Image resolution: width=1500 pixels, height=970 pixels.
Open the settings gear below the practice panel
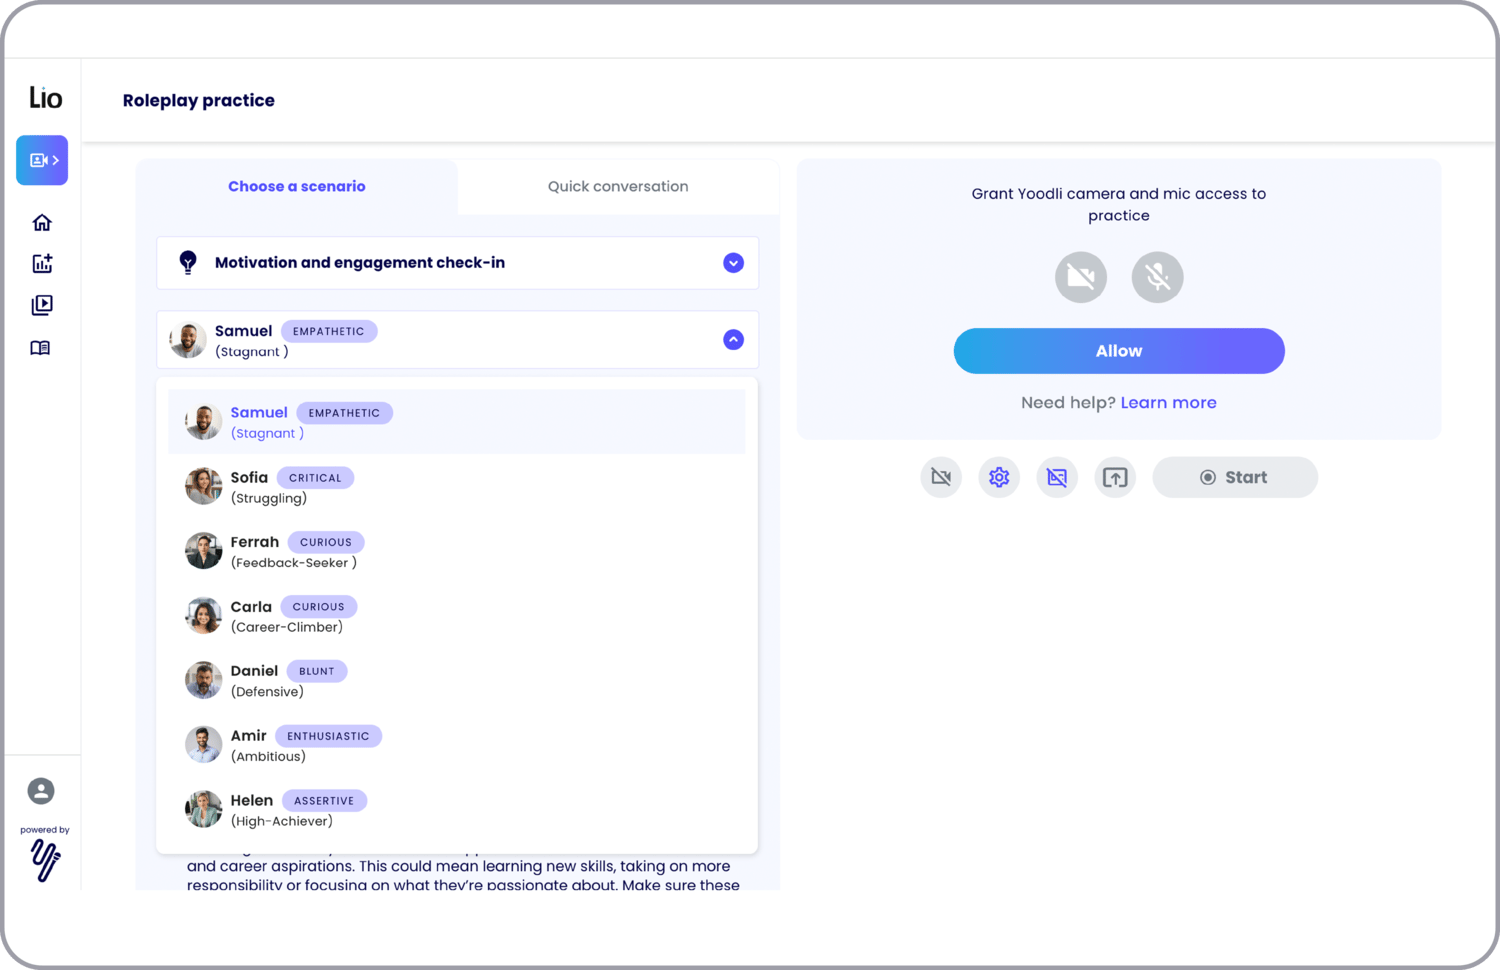click(998, 477)
